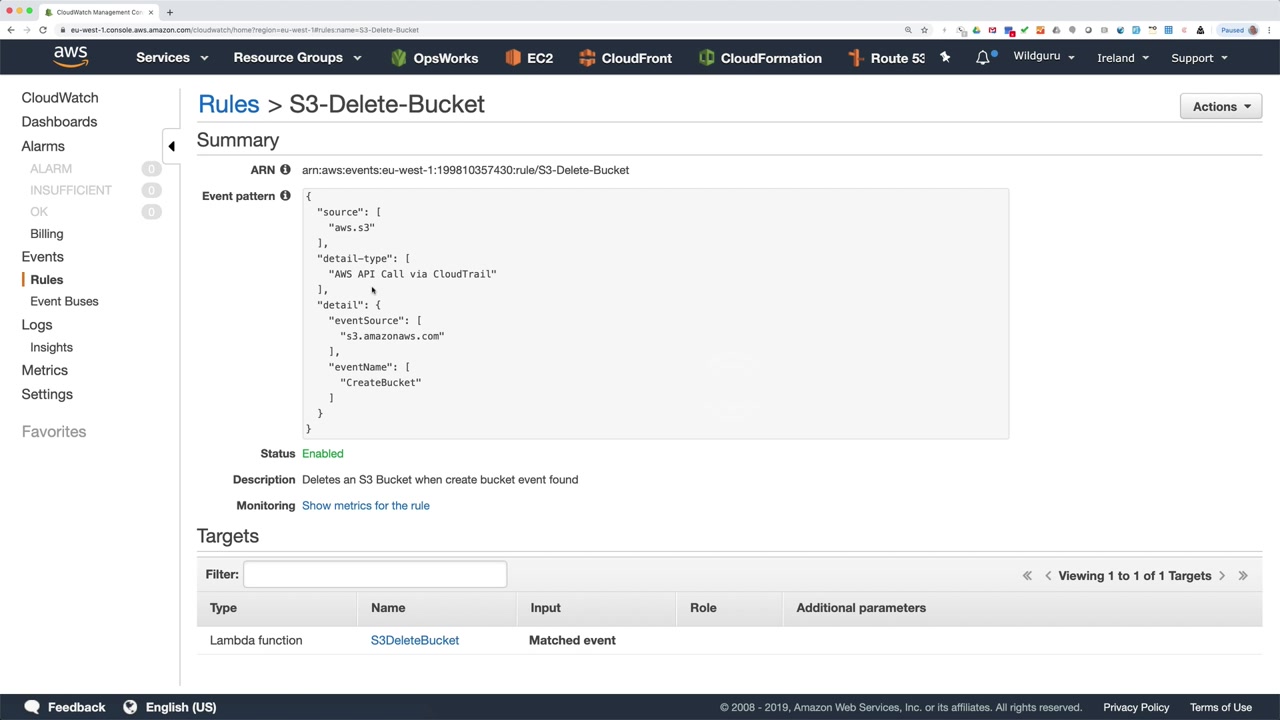Go to last page of targets
Screen dimensions: 1280x720
(1243, 576)
